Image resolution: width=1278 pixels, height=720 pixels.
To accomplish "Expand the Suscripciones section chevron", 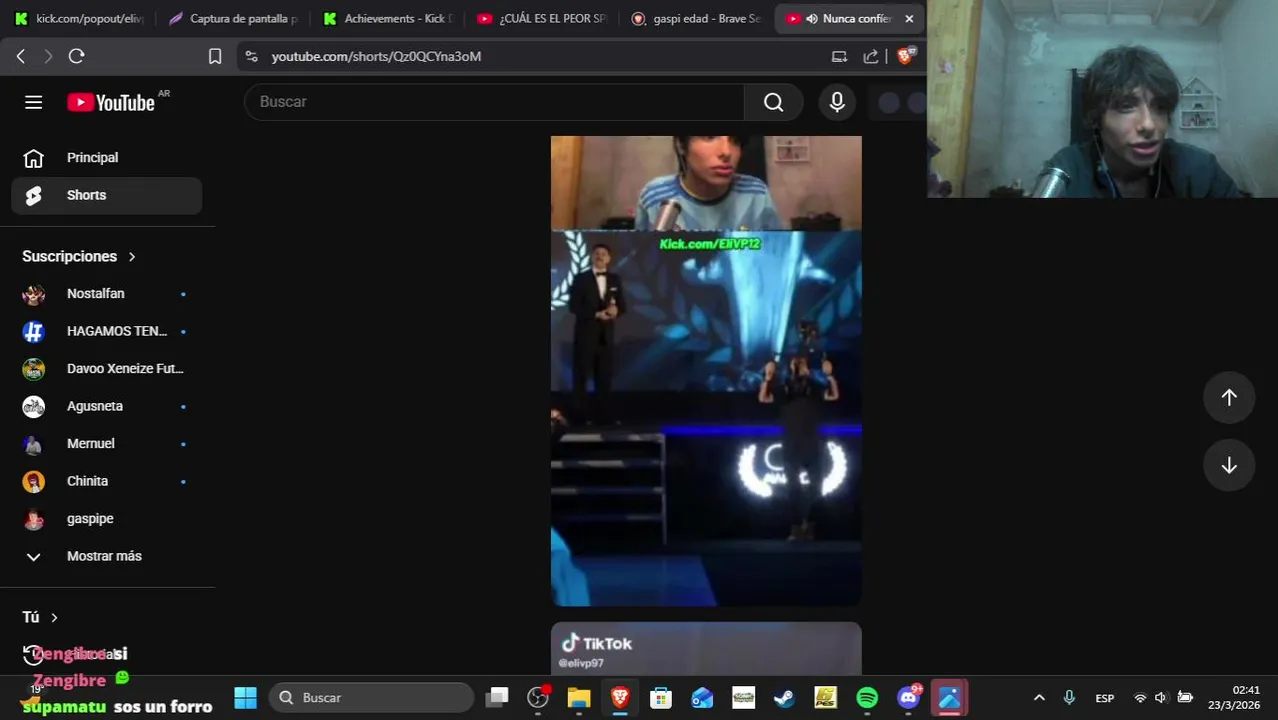I will pyautogui.click(x=131, y=257).
